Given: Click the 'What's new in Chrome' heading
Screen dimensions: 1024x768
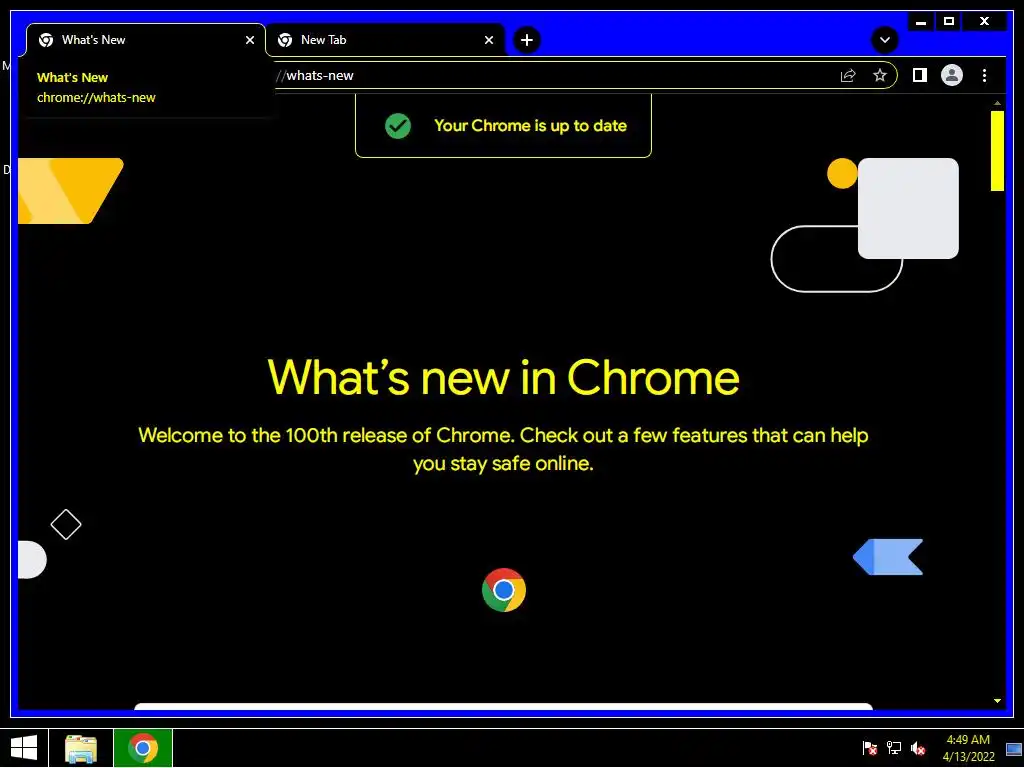Looking at the screenshot, I should click(503, 377).
